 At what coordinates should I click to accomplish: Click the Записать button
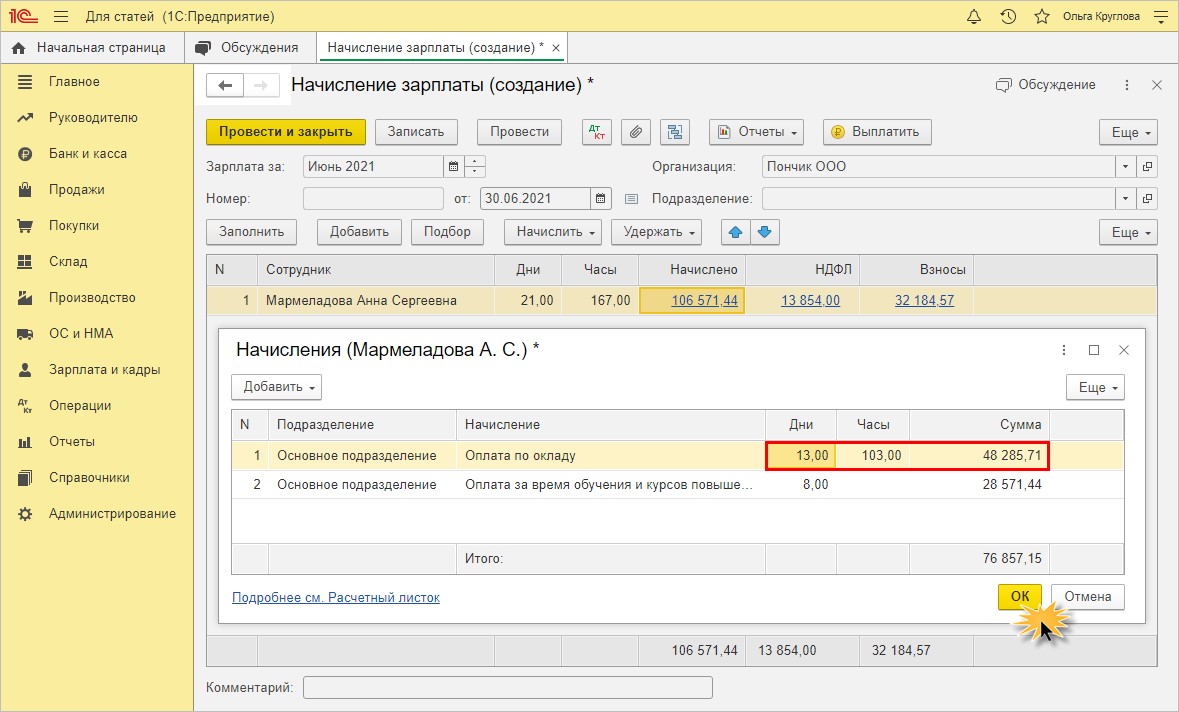tap(416, 132)
